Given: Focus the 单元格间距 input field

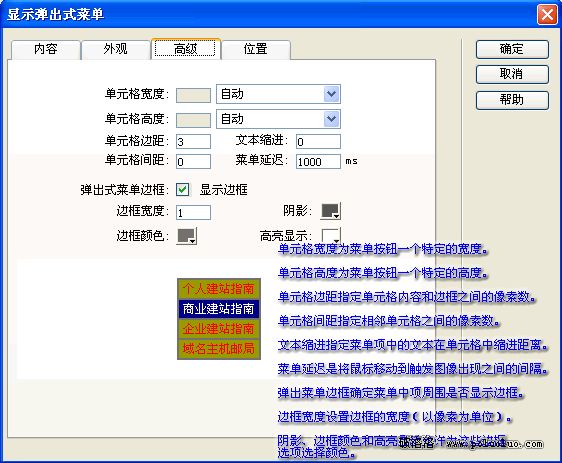Looking at the screenshot, I should pos(193,162).
